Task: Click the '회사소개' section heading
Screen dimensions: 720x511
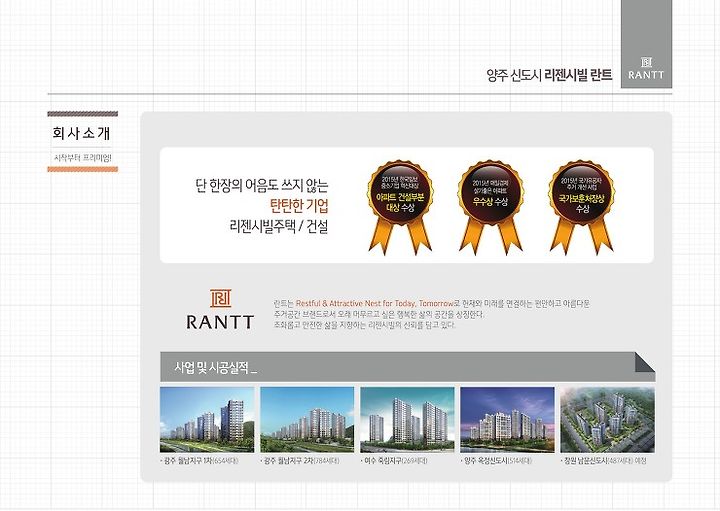Action: point(81,134)
